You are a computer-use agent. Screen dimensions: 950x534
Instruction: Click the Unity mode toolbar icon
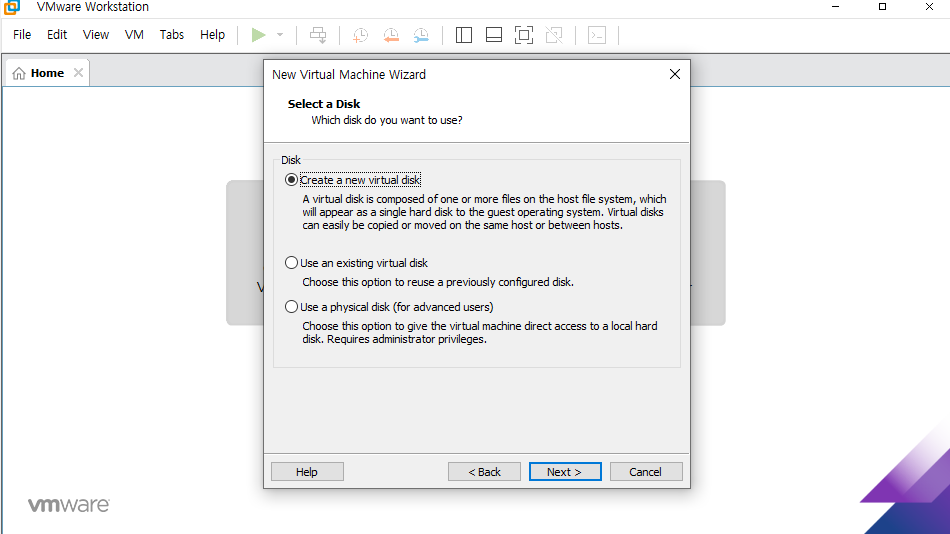coord(554,35)
